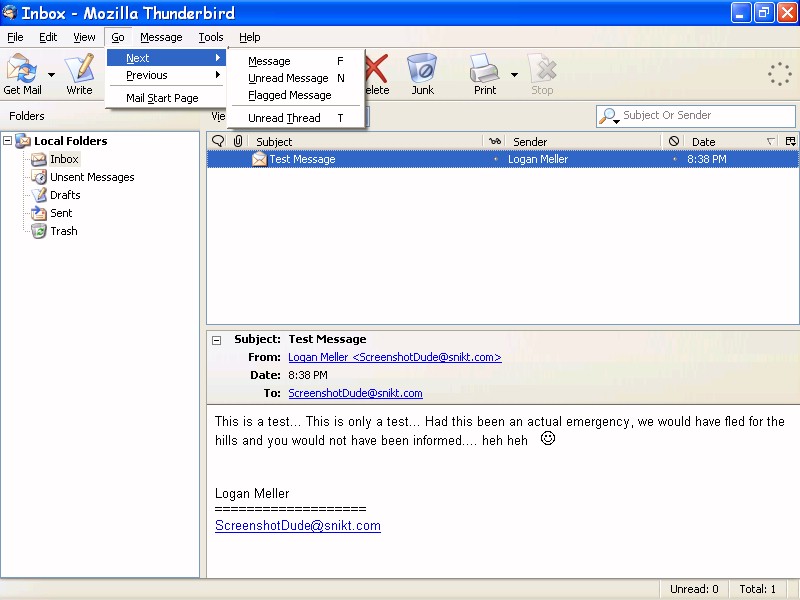Go to next Unread Message

pyautogui.click(x=296, y=78)
